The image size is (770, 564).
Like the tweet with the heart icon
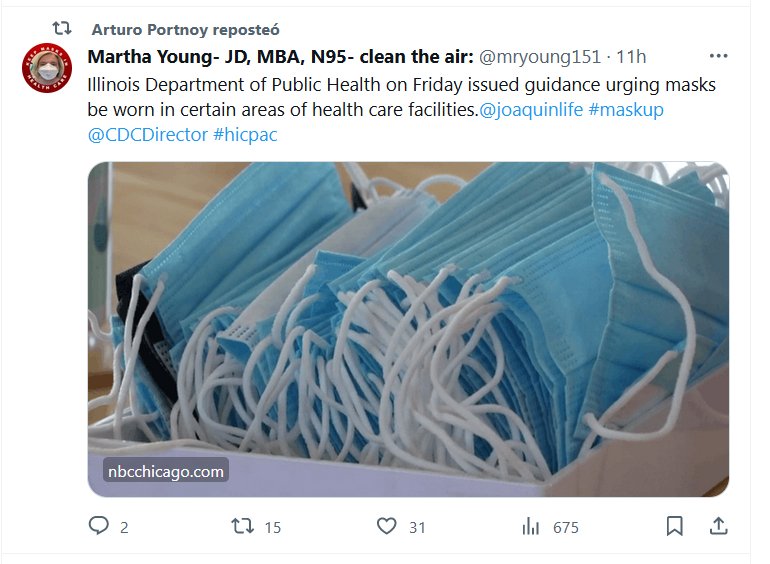click(386, 526)
